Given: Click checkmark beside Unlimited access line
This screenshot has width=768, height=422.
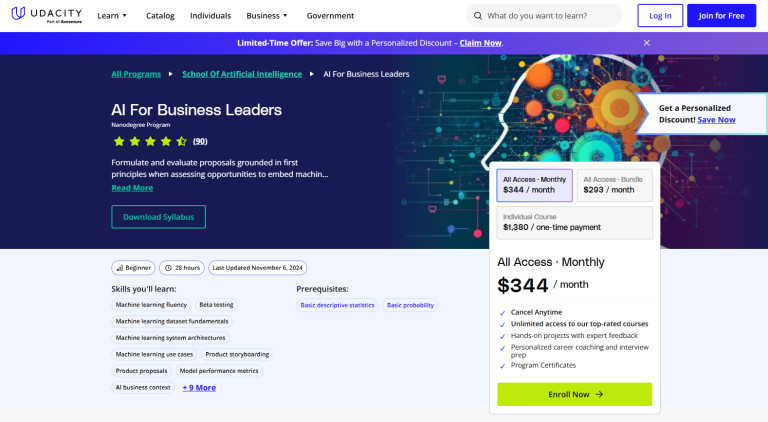Looking at the screenshot, I should click(x=502, y=325).
